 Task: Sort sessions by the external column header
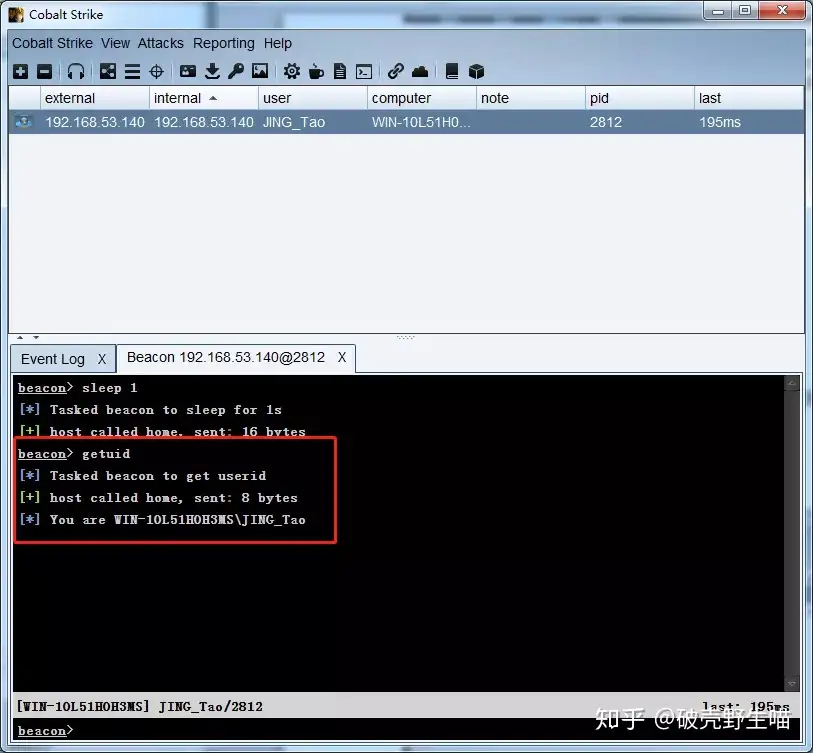click(94, 98)
